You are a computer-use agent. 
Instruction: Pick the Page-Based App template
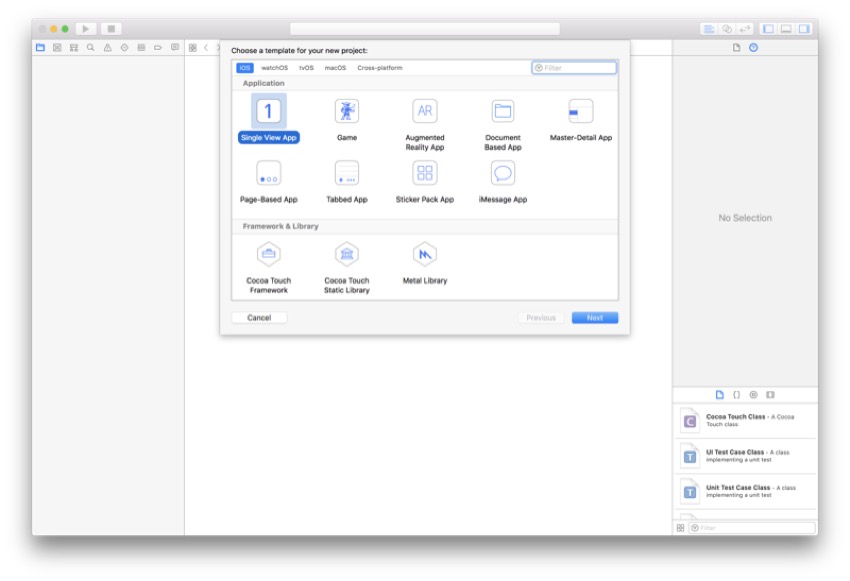tap(269, 182)
